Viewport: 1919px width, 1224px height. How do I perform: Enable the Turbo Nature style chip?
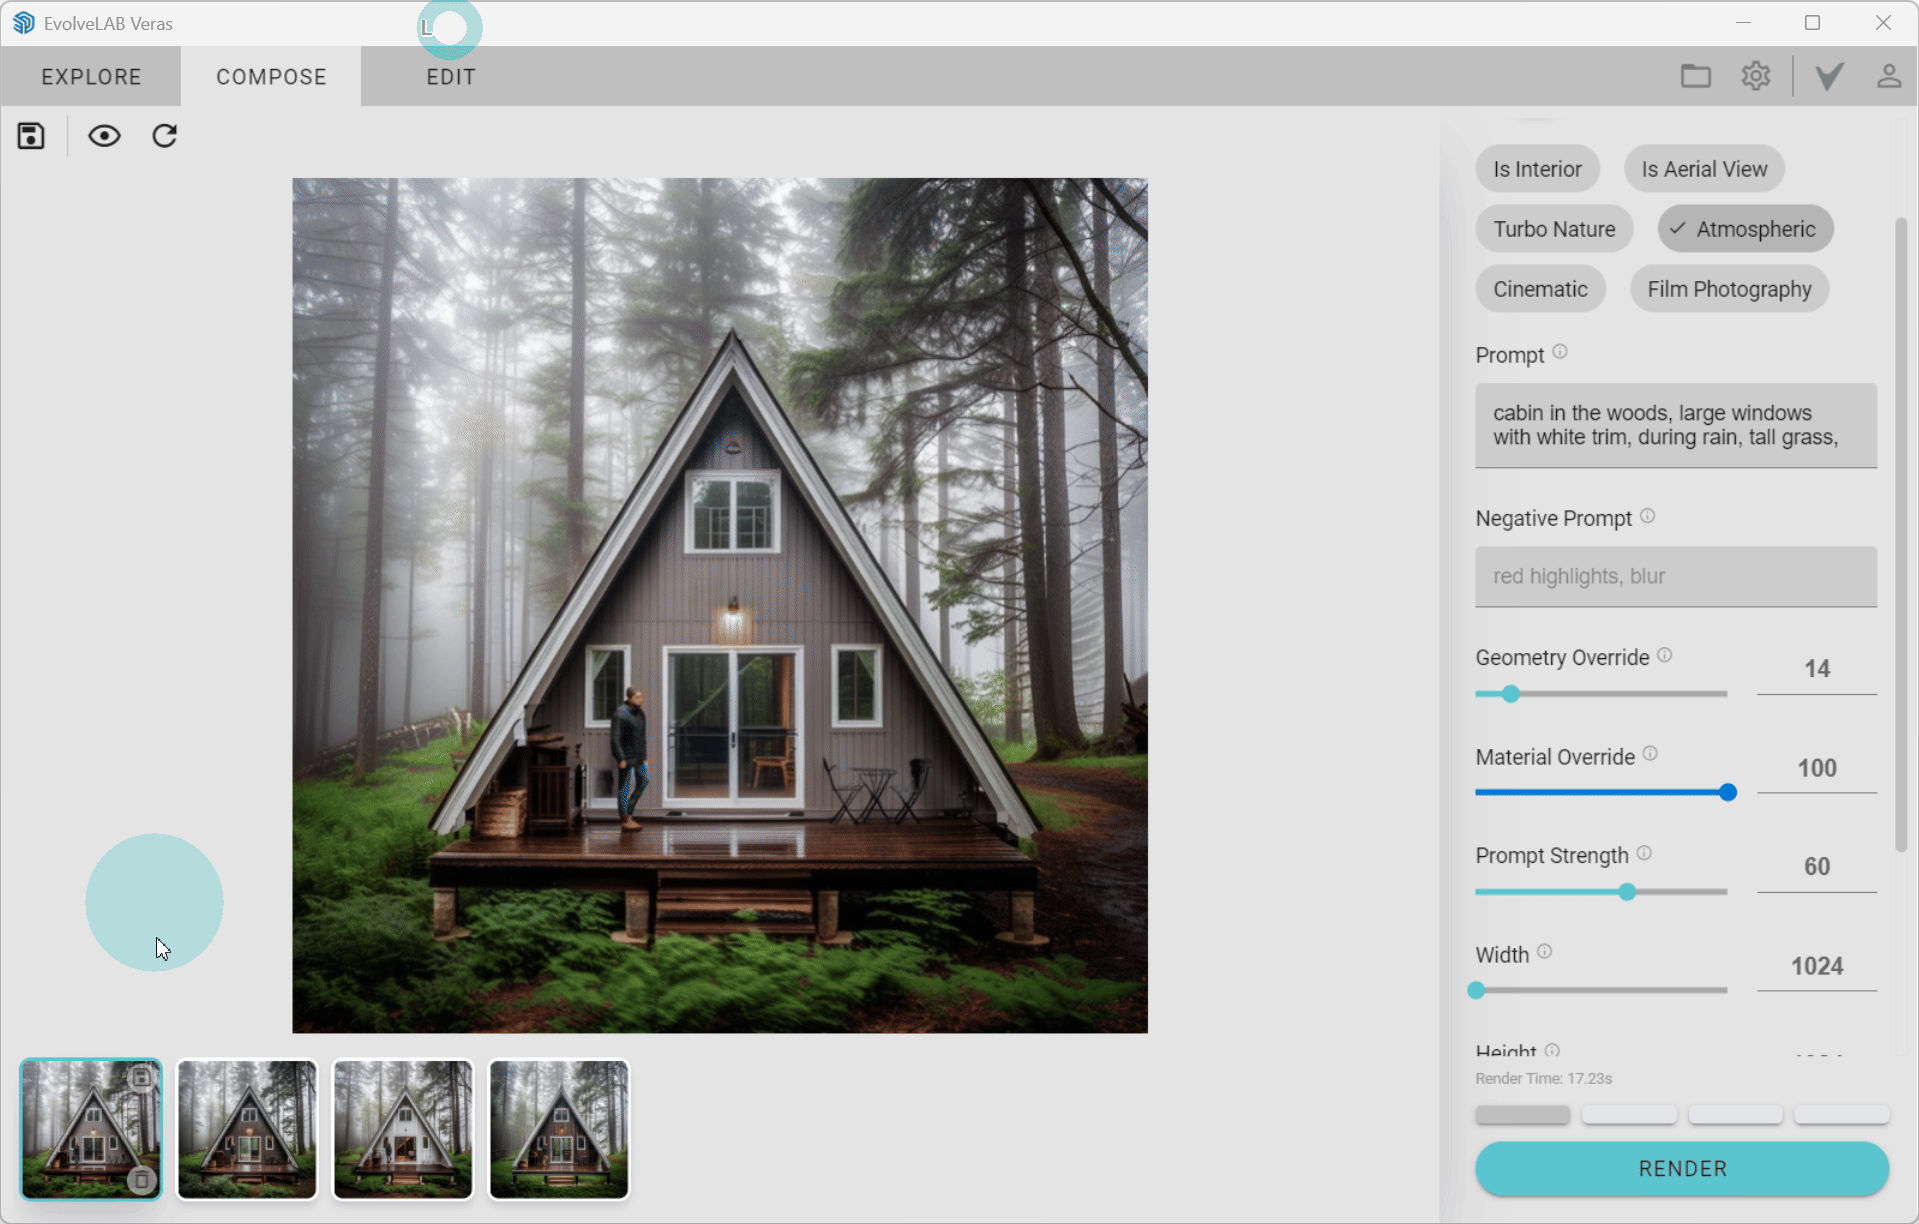1553,228
